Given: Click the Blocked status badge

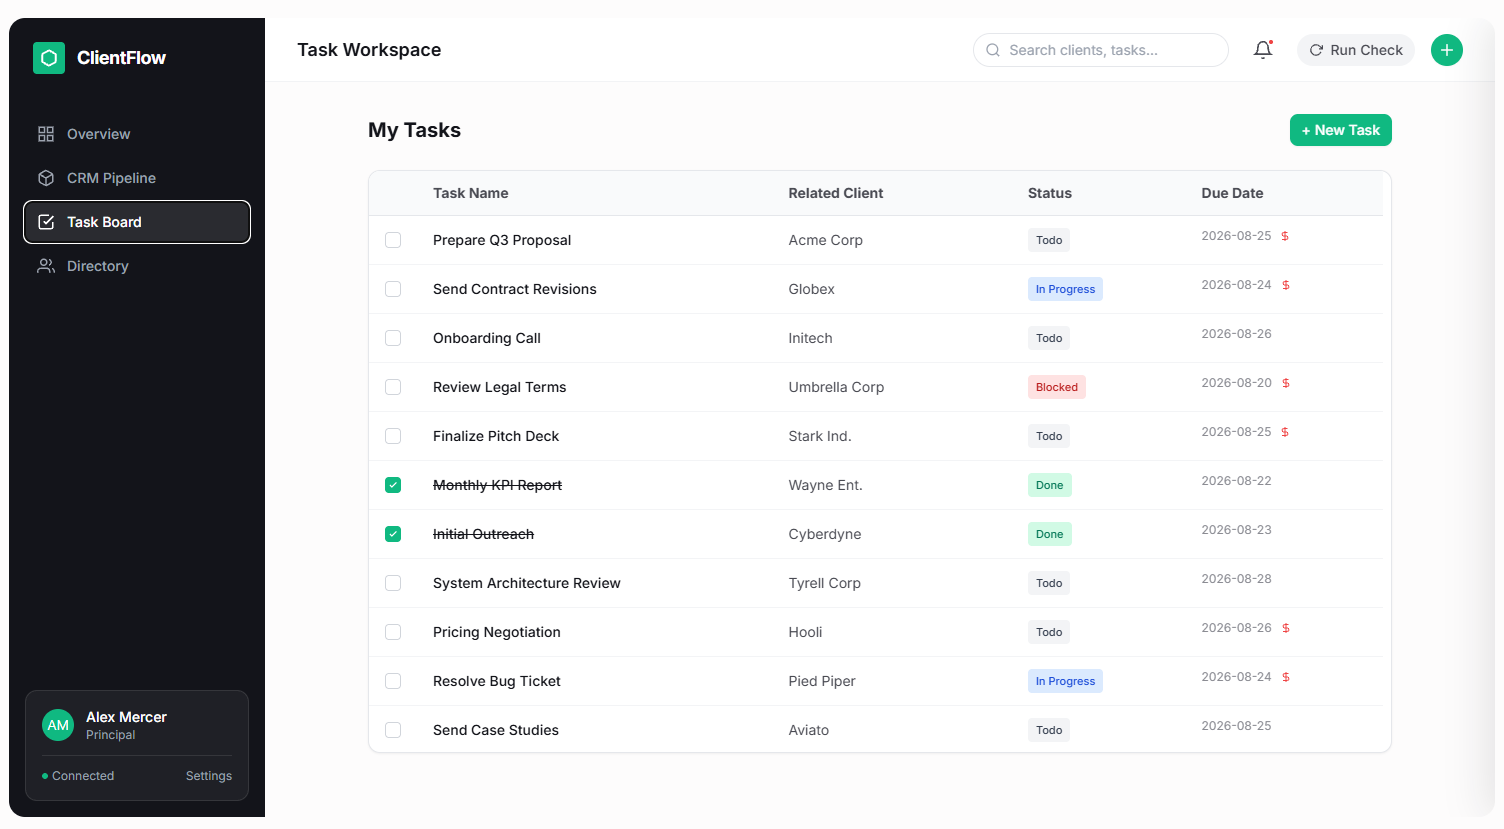Looking at the screenshot, I should point(1057,387).
